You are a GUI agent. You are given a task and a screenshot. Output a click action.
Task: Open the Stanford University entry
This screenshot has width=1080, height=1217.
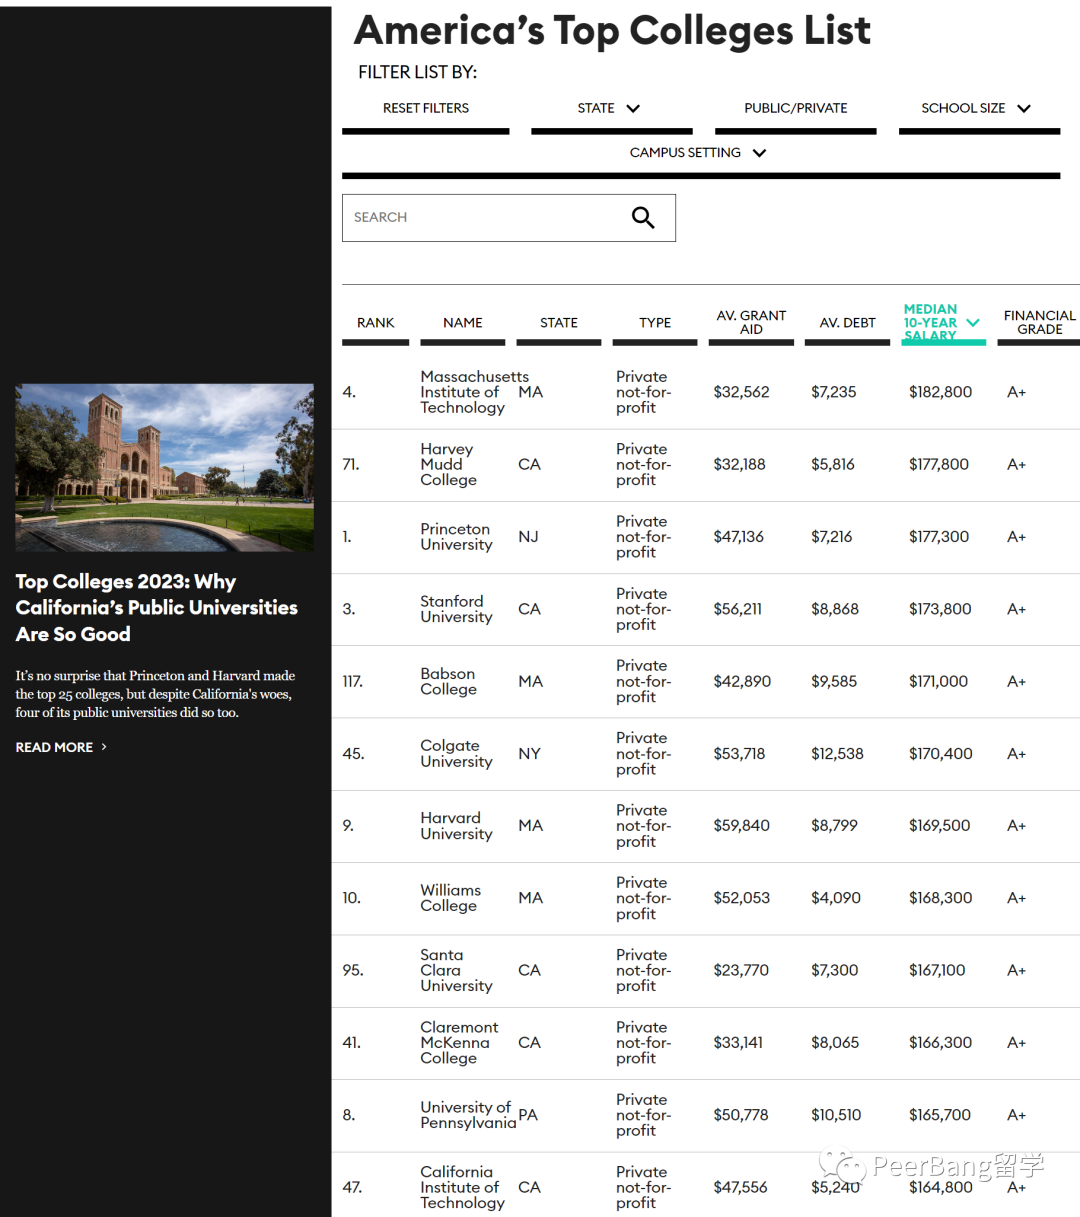click(456, 609)
